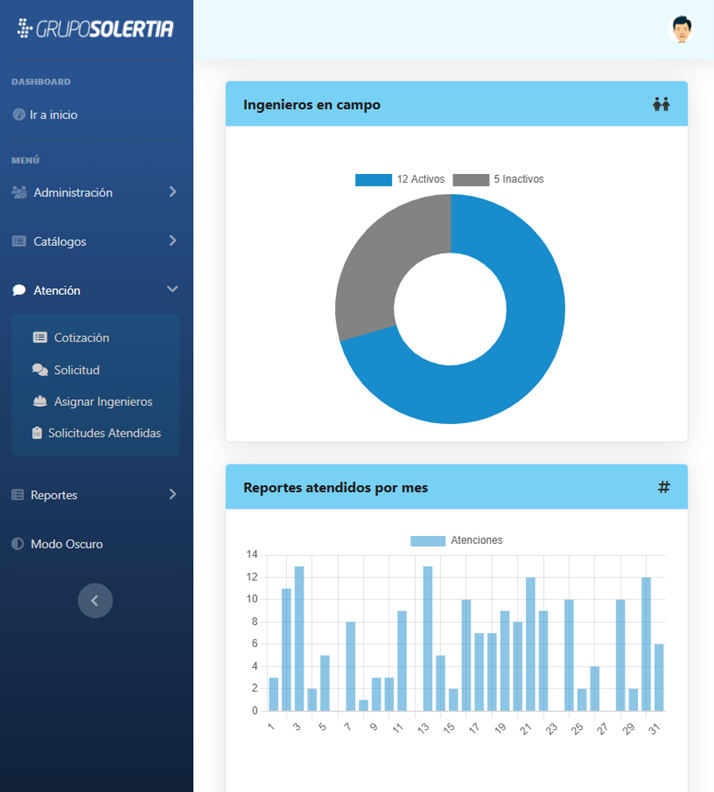Viewport: 714px width, 792px height.
Task: Click the Solicitud chat bubbles icon
Action: coord(40,370)
